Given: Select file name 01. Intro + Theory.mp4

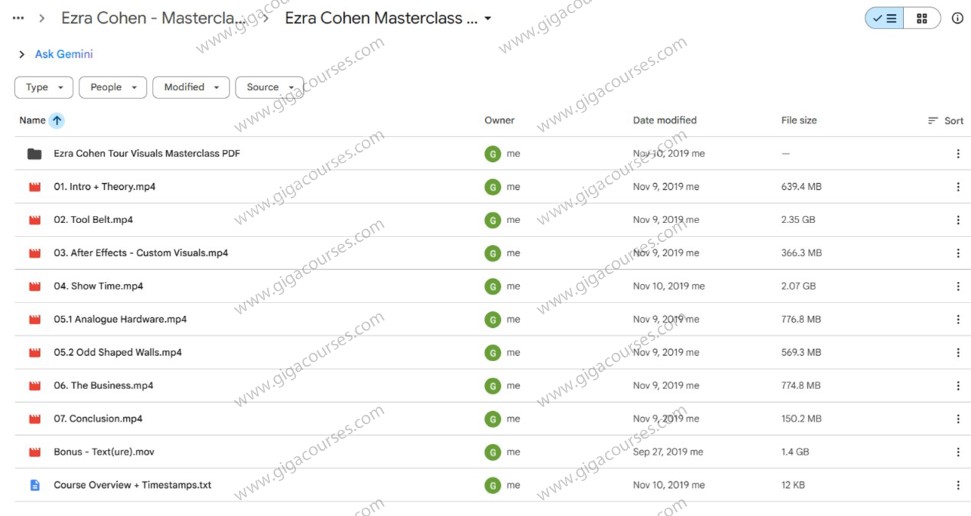Looking at the screenshot, I should (104, 186).
